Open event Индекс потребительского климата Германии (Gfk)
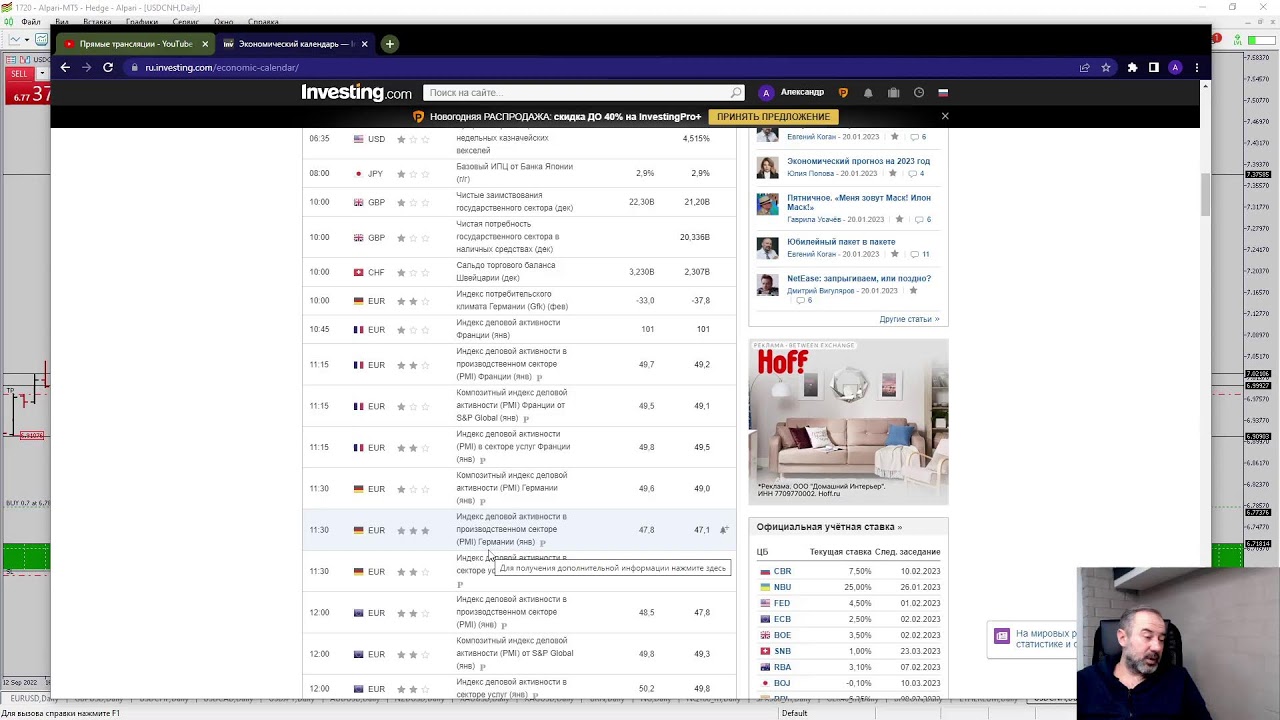 512,300
